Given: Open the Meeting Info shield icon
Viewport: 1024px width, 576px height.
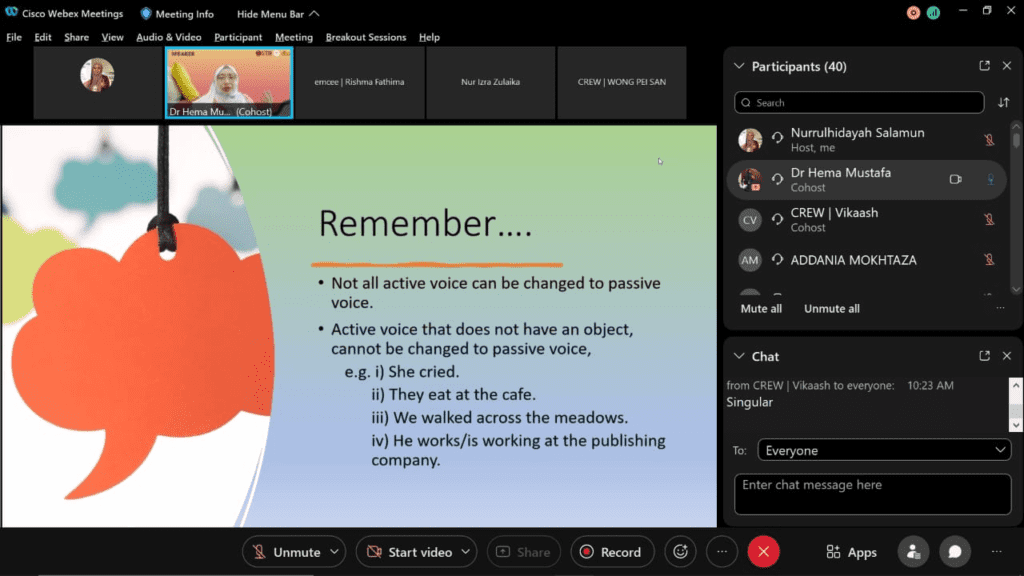Looking at the screenshot, I should coord(146,14).
